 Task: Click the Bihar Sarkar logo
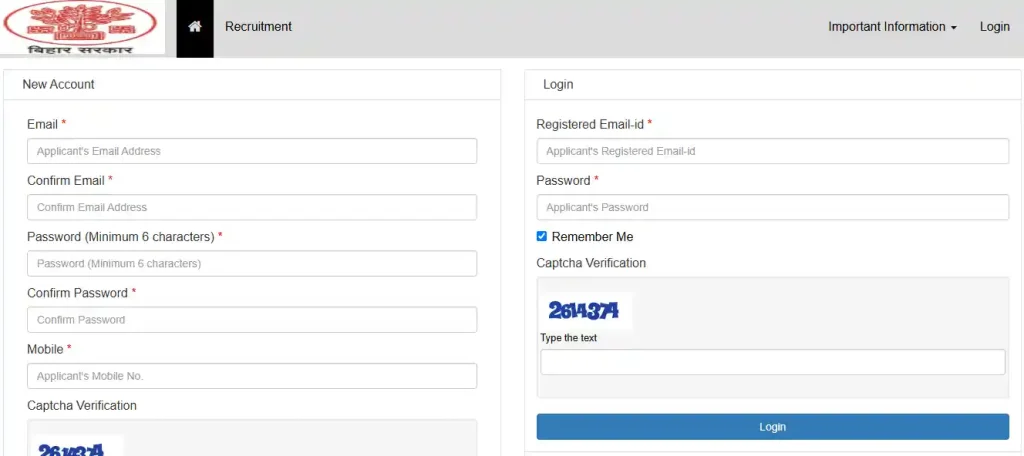pos(82,27)
